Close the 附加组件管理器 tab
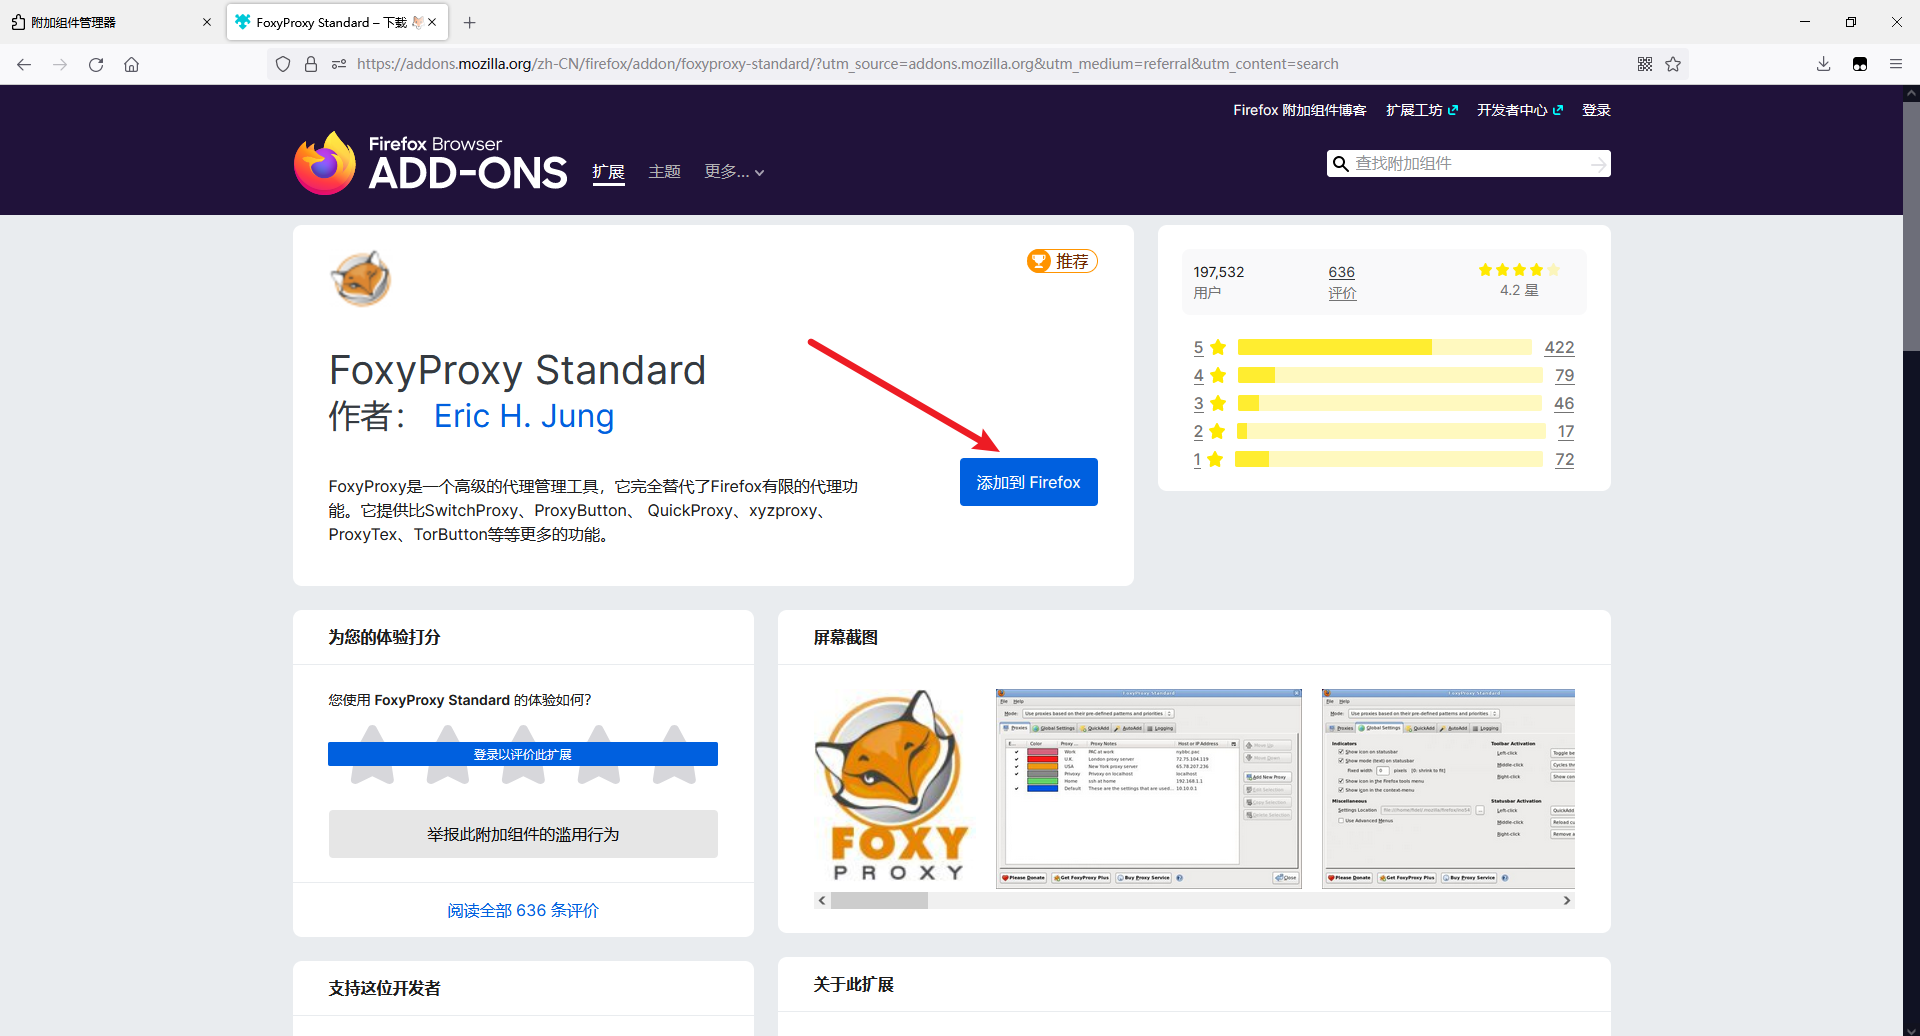Viewport: 1920px width, 1036px height. (207, 22)
